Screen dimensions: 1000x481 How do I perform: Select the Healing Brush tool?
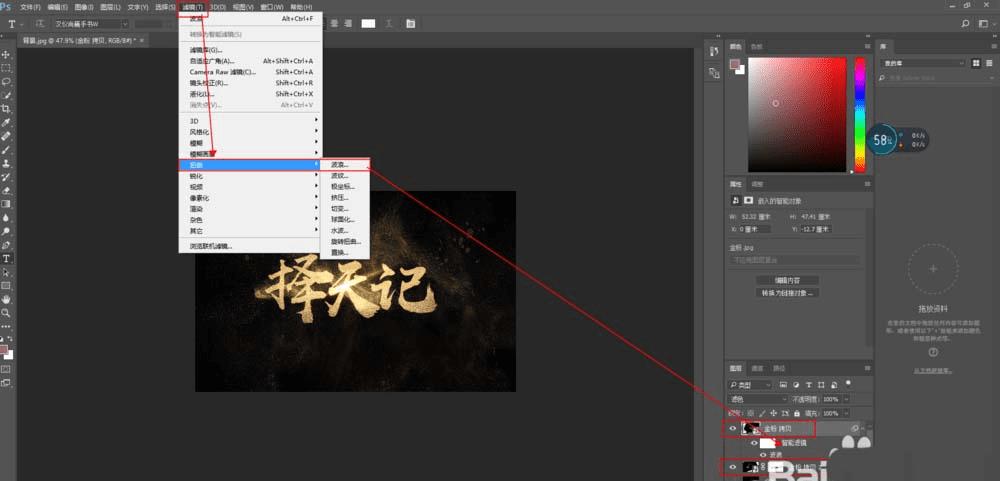[x=6, y=136]
